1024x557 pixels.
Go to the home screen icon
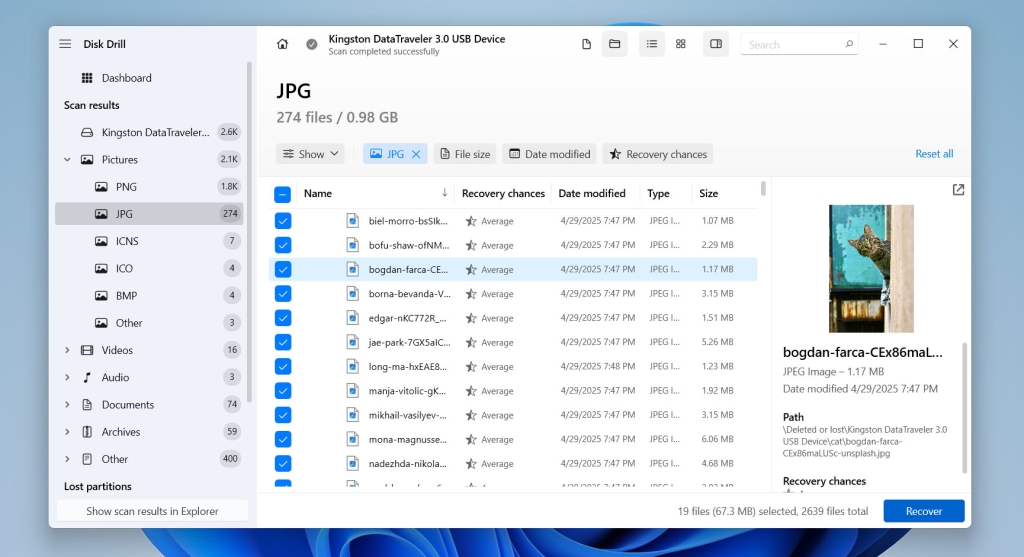282,44
